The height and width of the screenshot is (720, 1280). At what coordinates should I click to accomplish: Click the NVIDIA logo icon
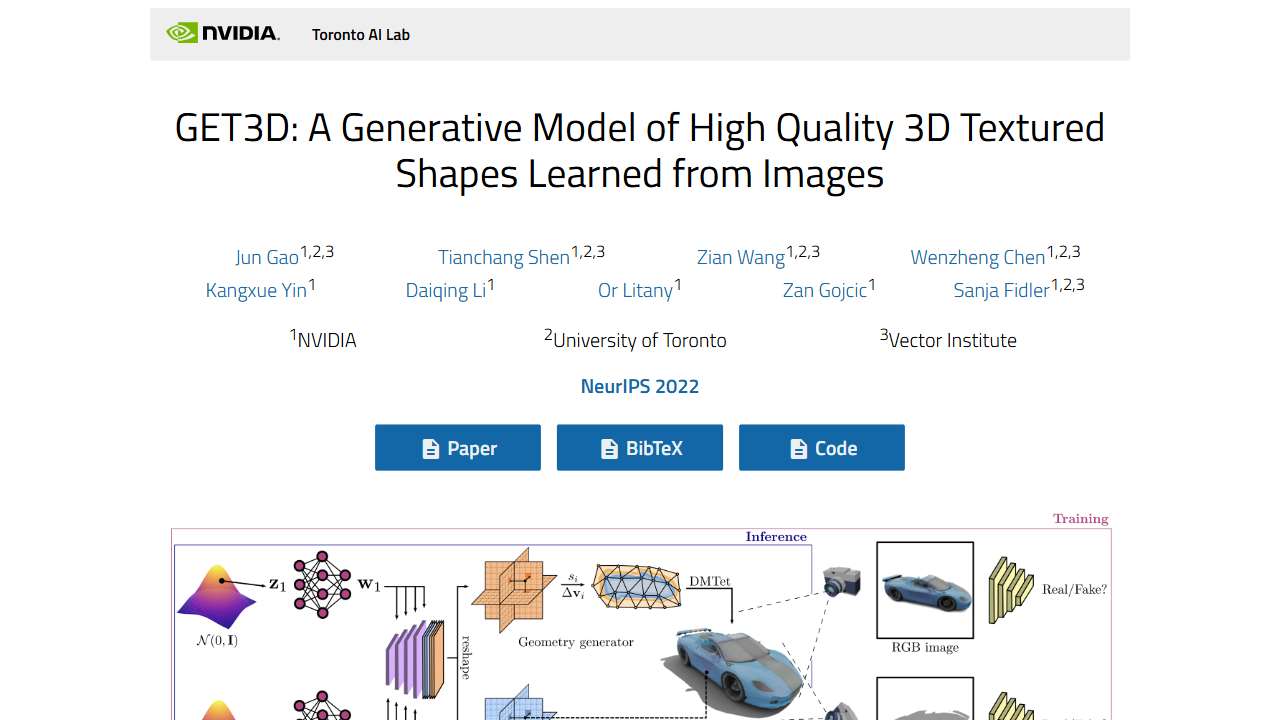point(184,32)
